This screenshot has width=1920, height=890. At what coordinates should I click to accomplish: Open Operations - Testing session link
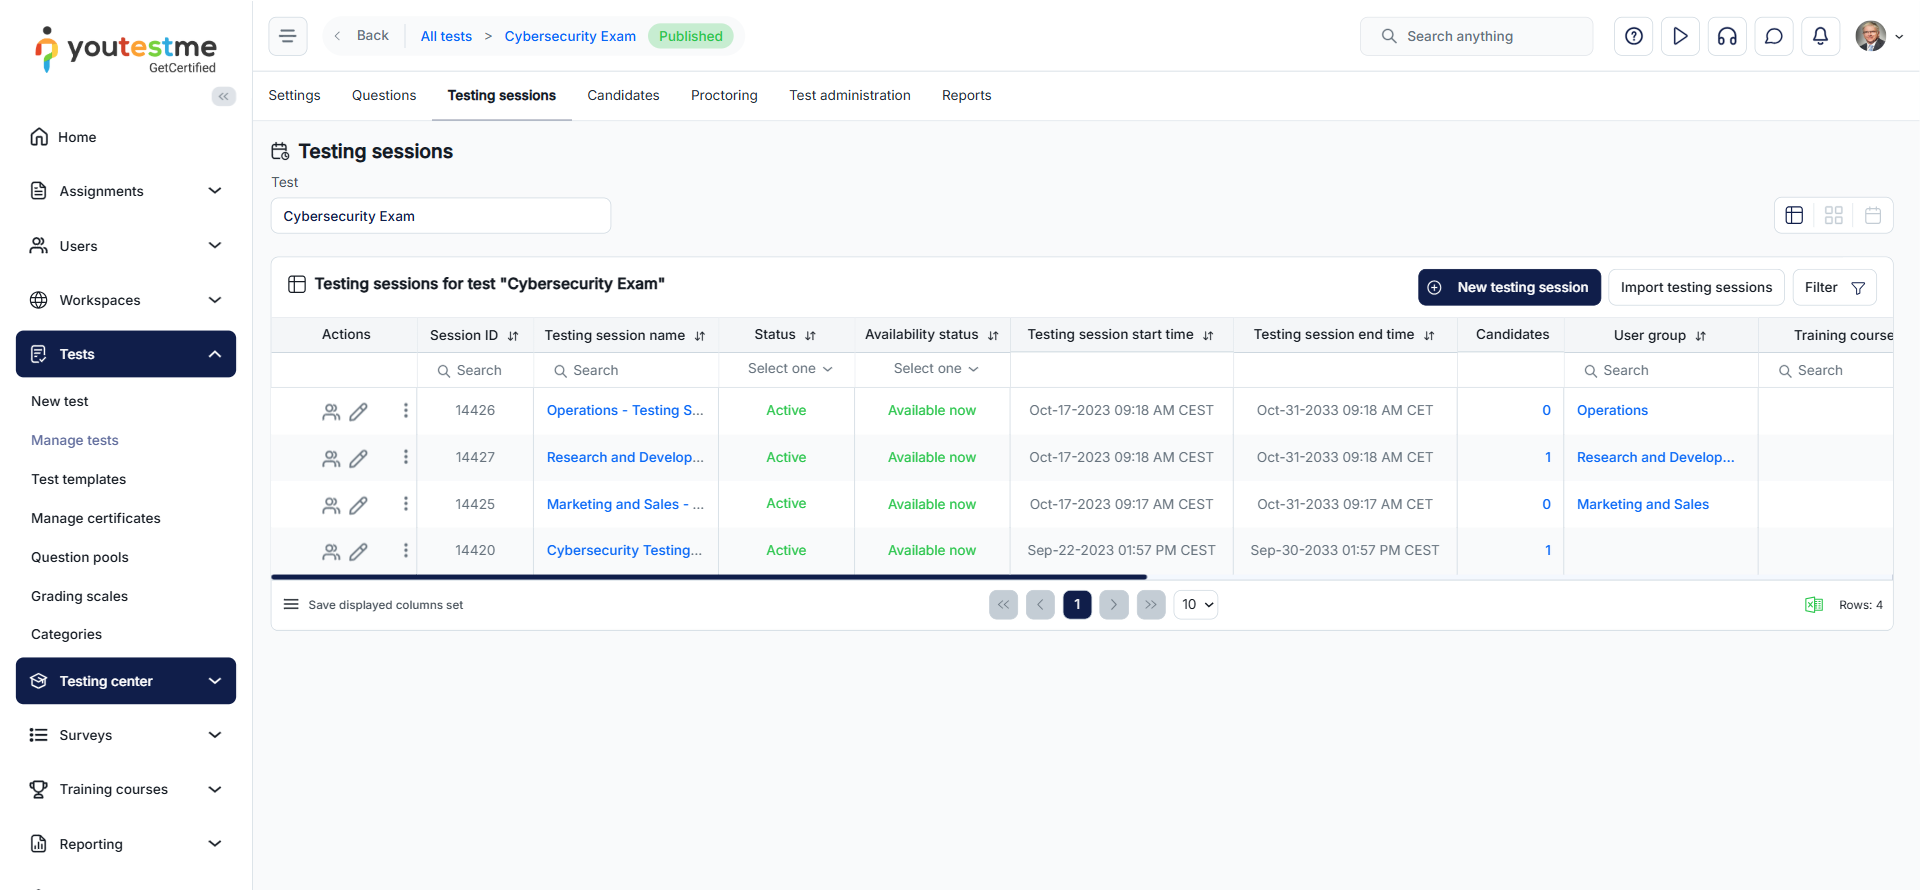click(624, 411)
